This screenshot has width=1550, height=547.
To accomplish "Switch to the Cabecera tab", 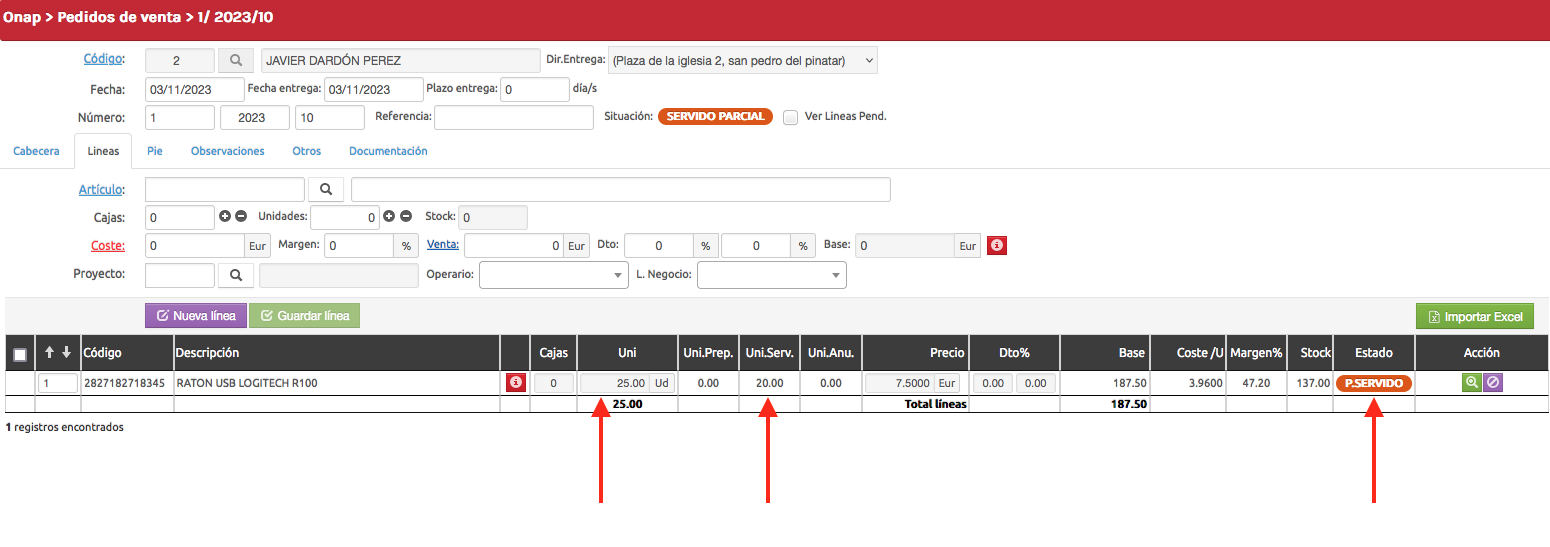I will (36, 151).
